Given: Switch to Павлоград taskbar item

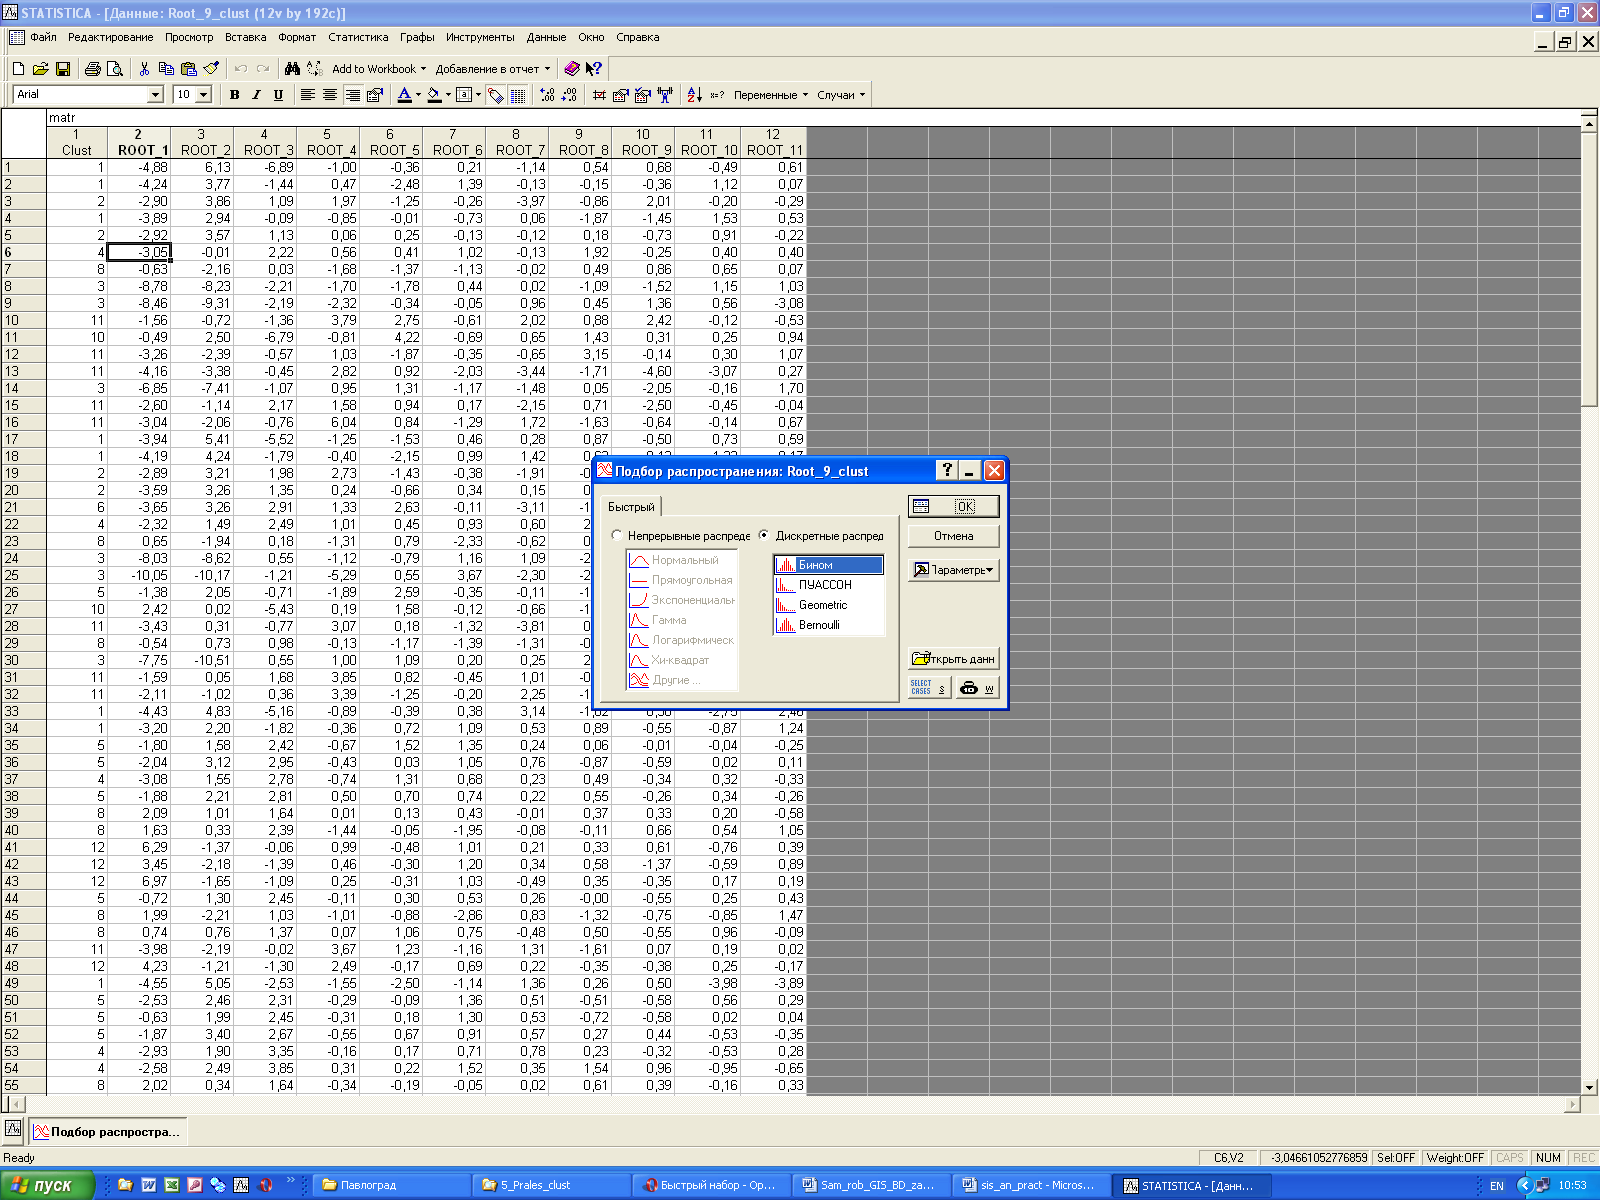Looking at the screenshot, I should [390, 1185].
